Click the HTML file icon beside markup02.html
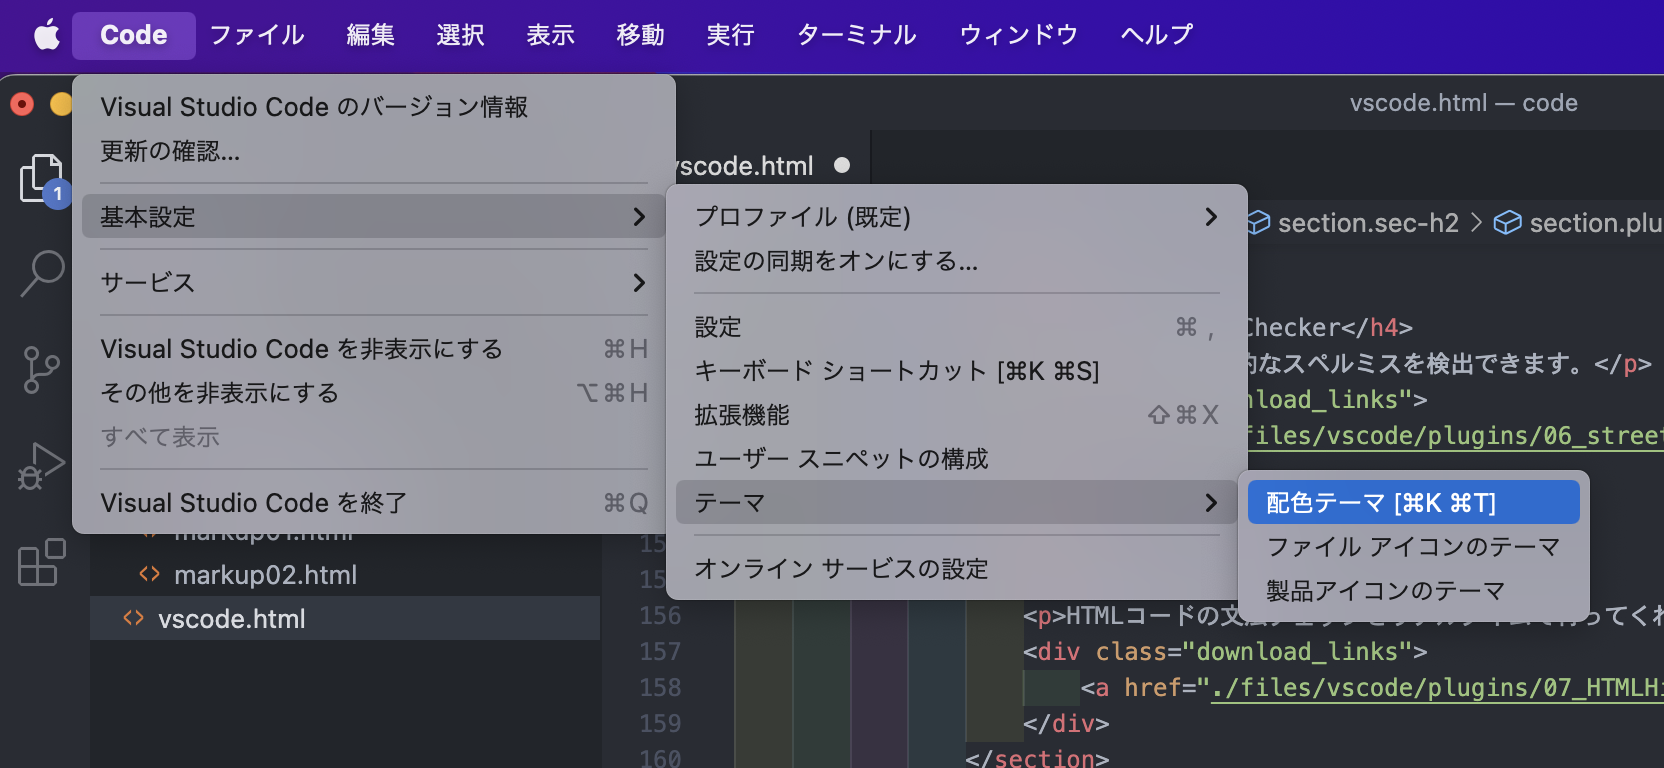This screenshot has height=768, width=1664. pyautogui.click(x=150, y=575)
